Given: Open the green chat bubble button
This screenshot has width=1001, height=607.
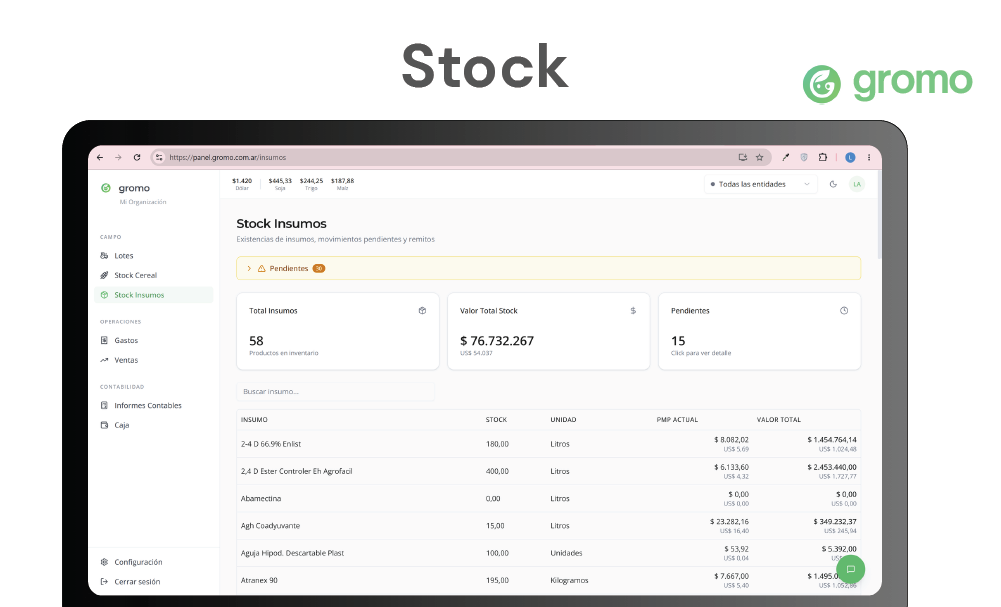Looking at the screenshot, I should pyautogui.click(x=850, y=569).
